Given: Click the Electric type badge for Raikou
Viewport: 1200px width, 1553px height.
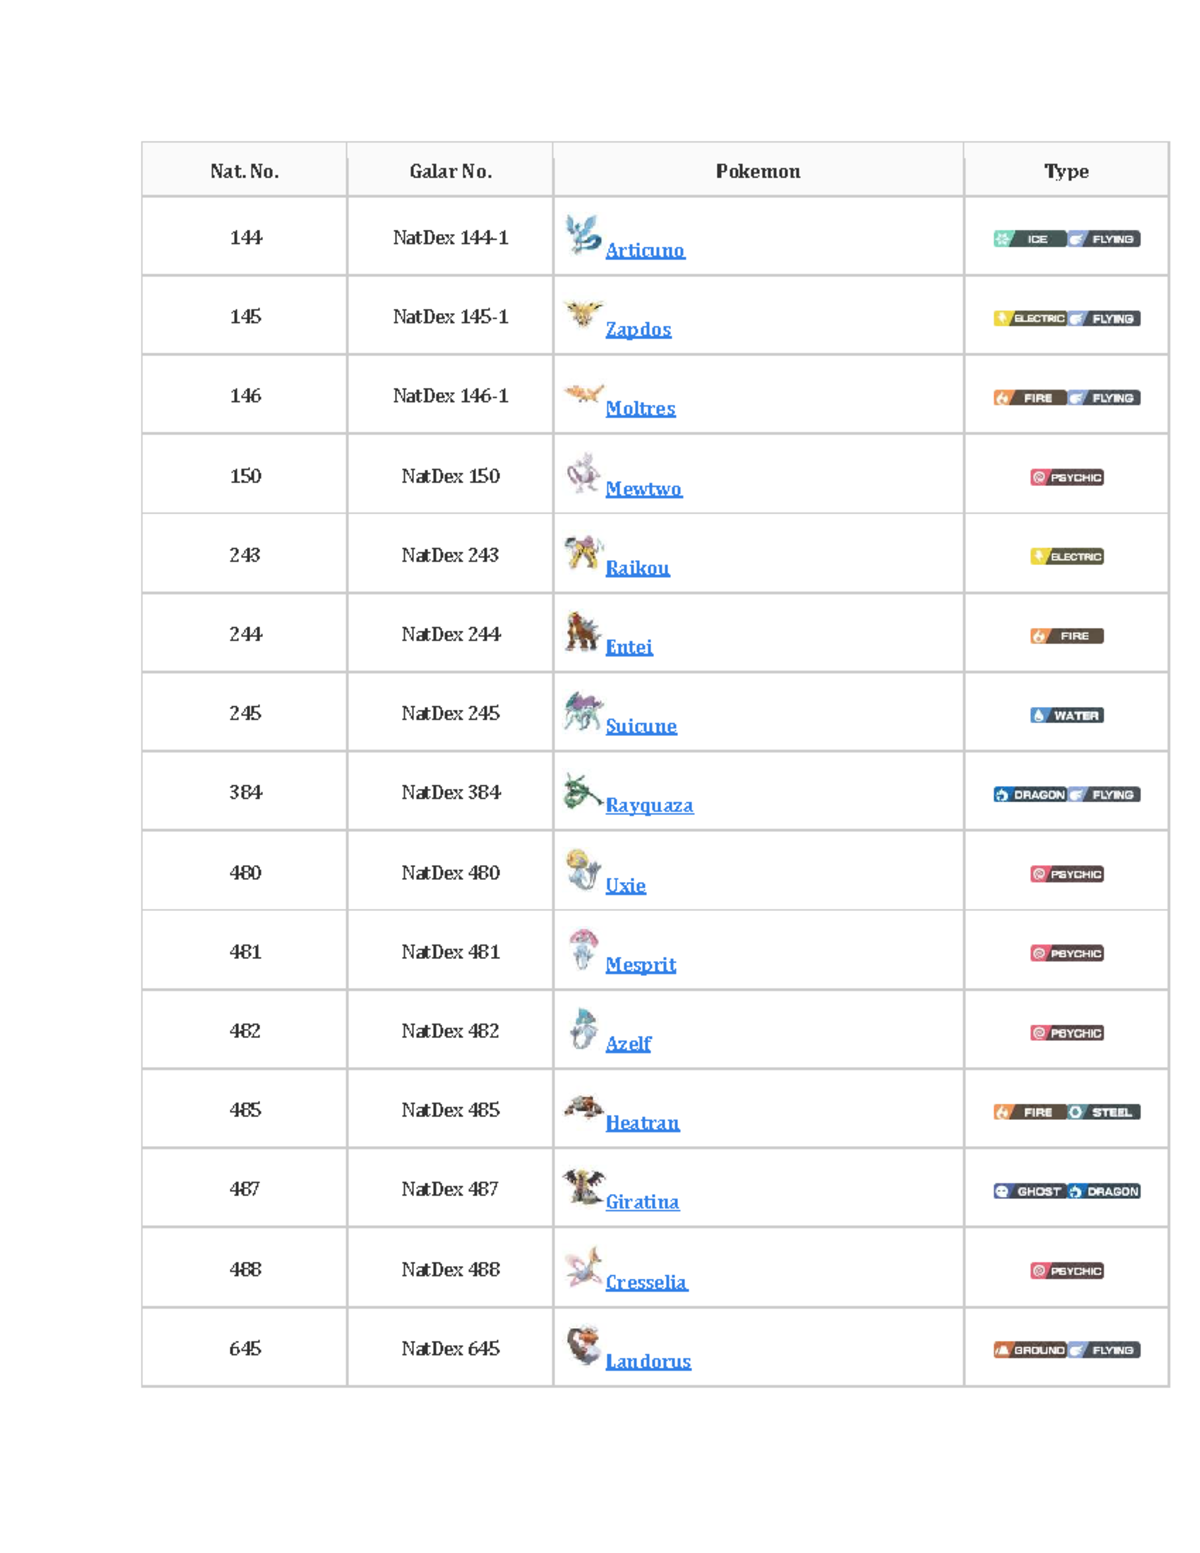Looking at the screenshot, I should tap(1067, 556).
